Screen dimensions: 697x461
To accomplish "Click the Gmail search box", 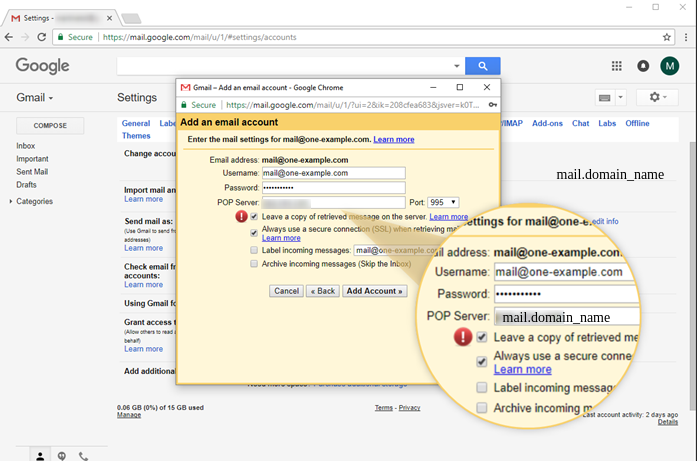I will (x=284, y=66).
